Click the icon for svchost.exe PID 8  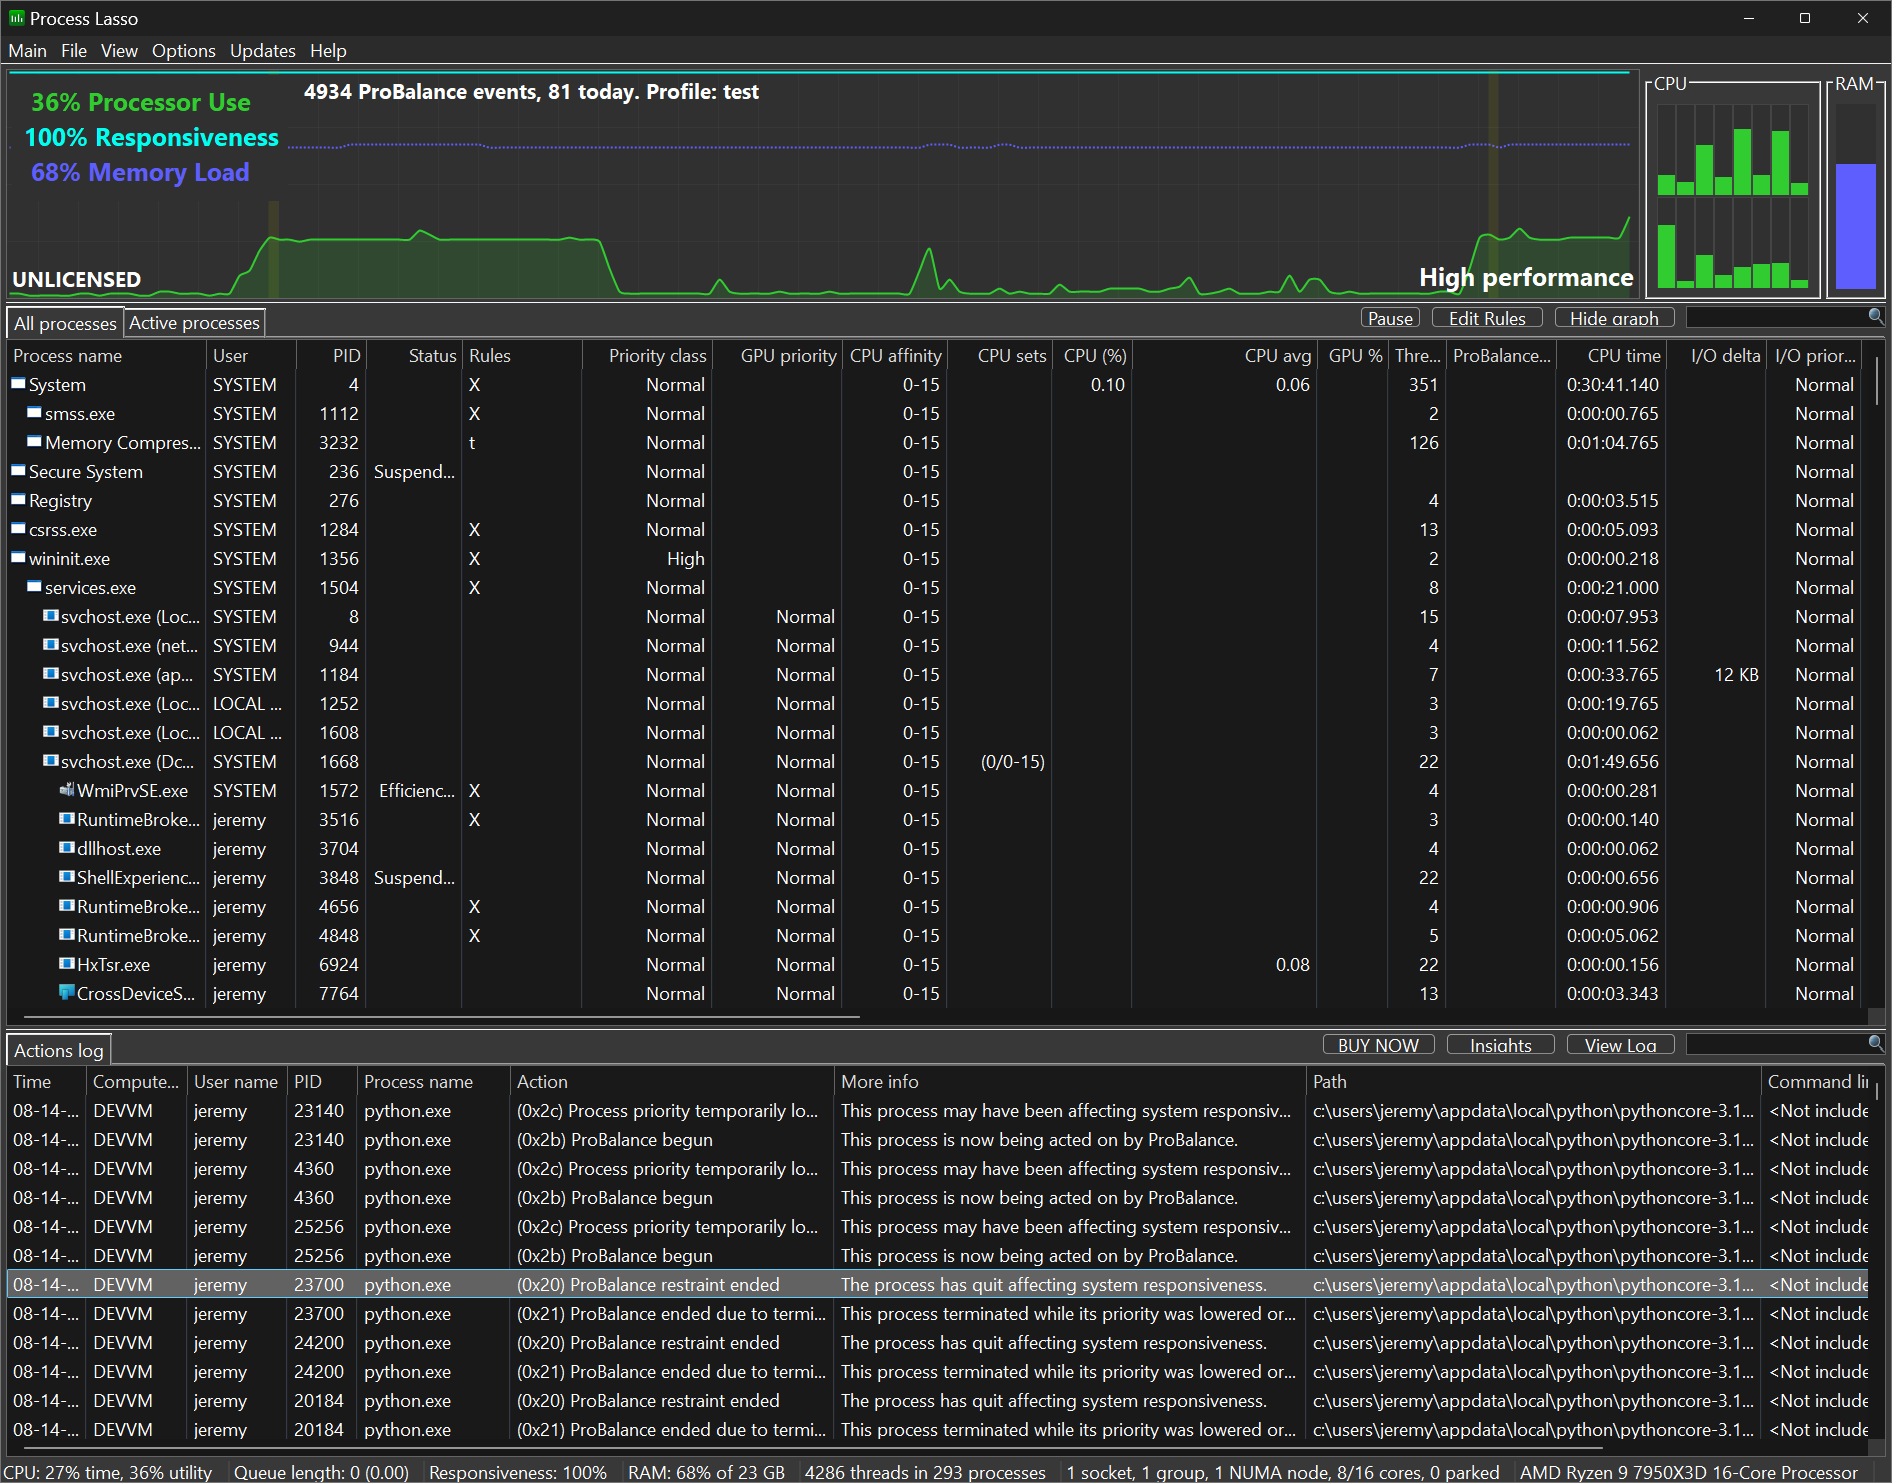[50, 616]
